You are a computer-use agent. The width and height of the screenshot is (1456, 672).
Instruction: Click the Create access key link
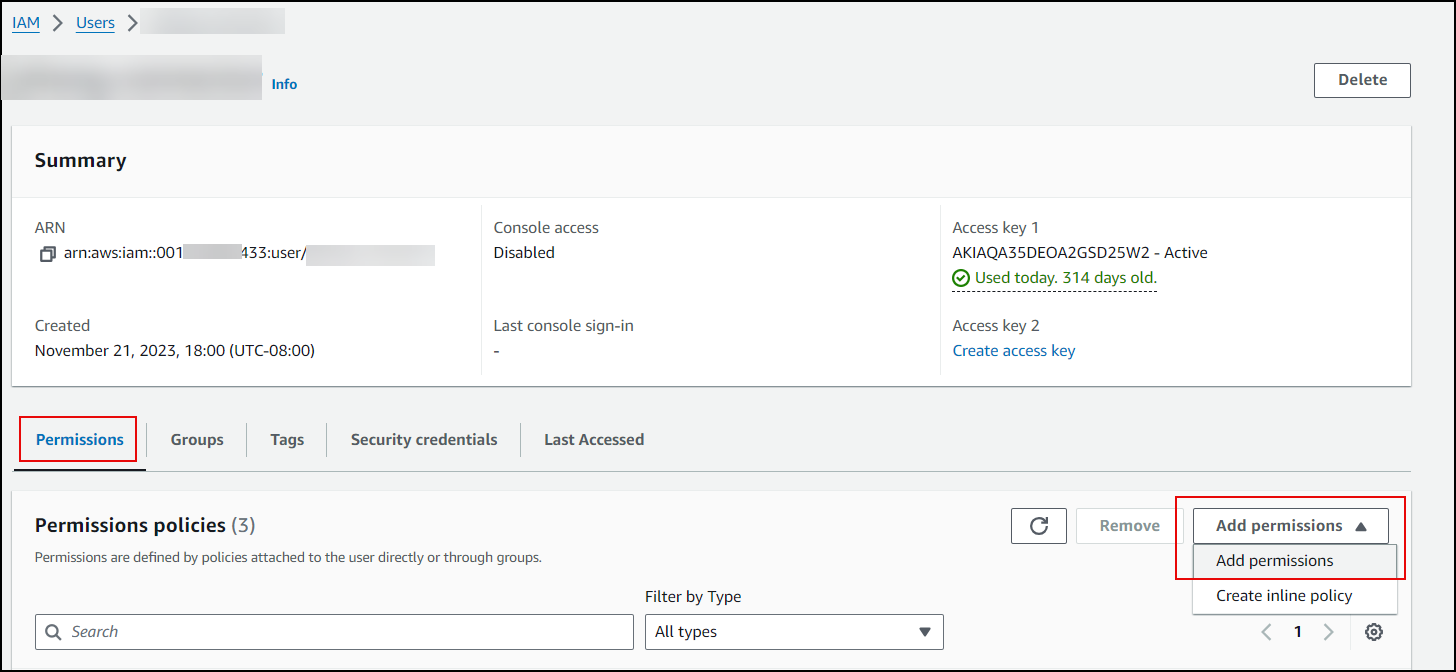tap(1014, 351)
